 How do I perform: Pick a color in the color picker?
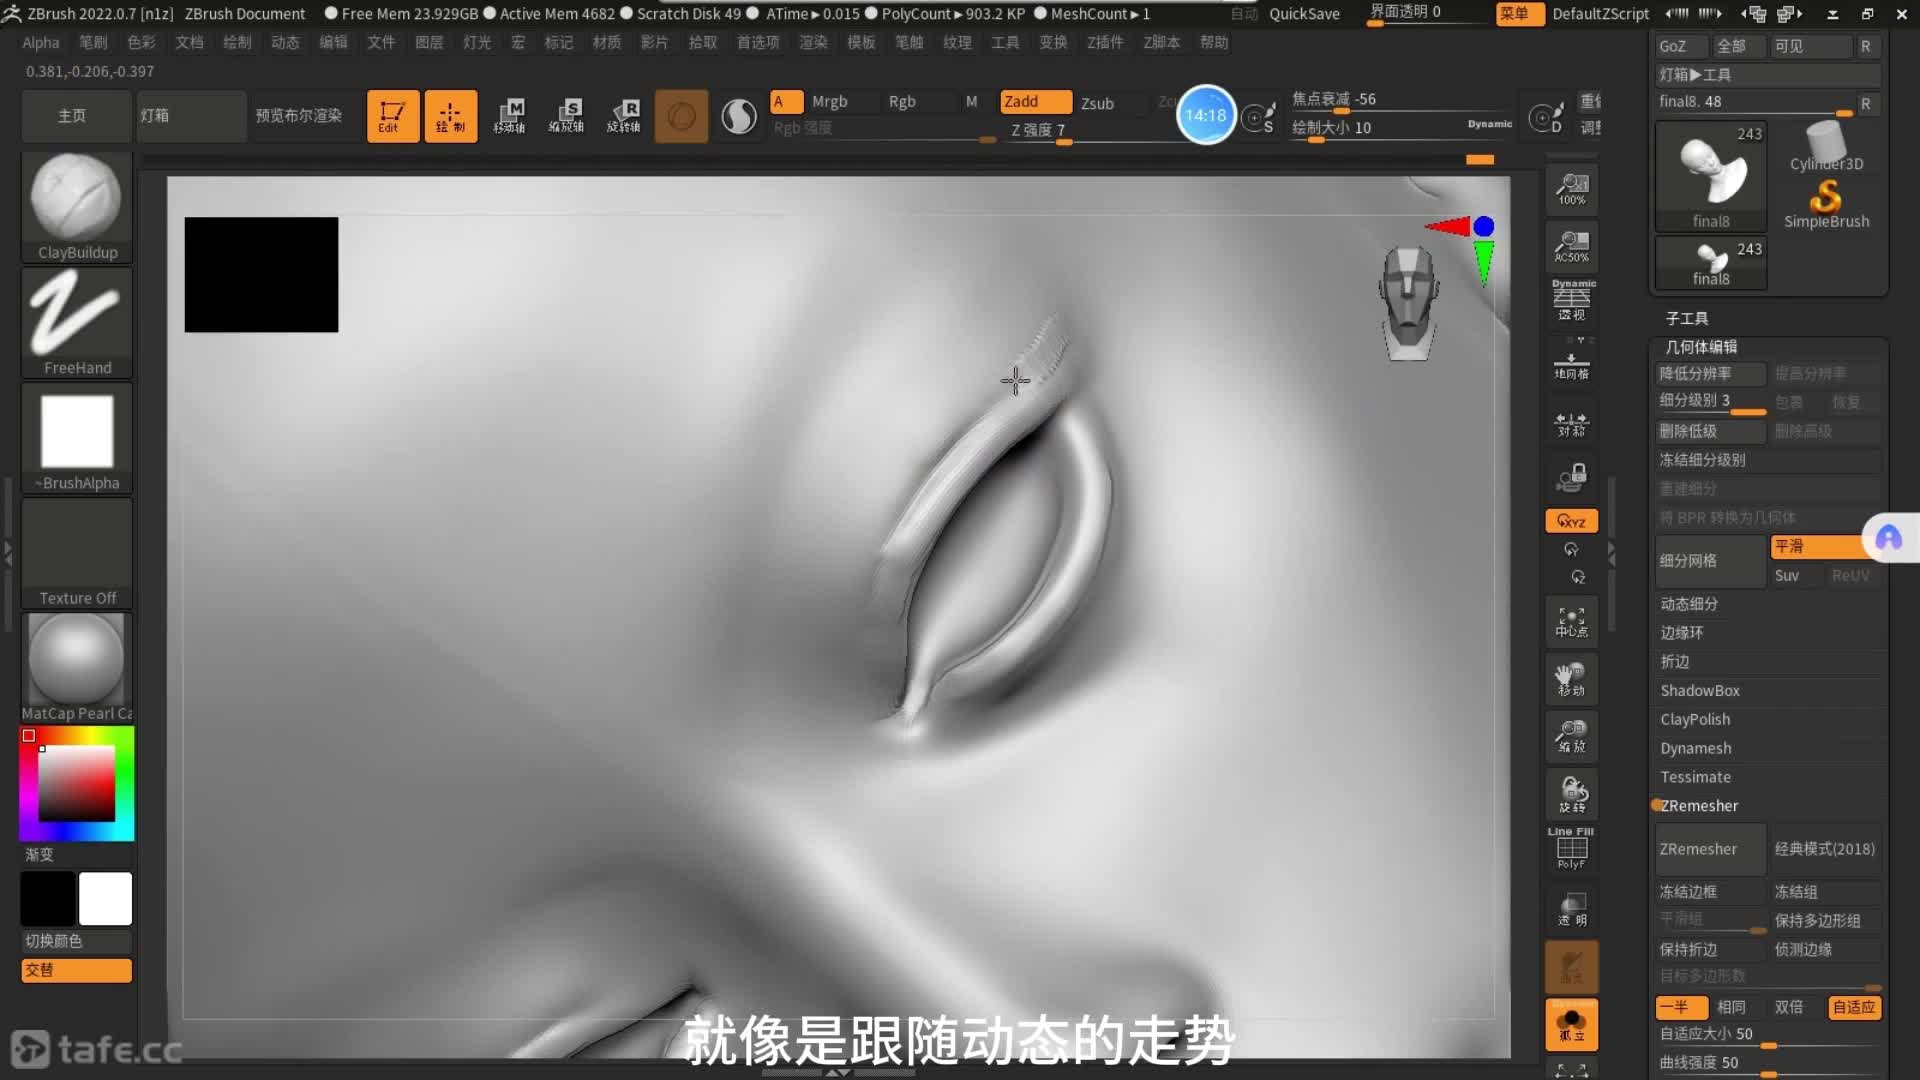coord(76,785)
